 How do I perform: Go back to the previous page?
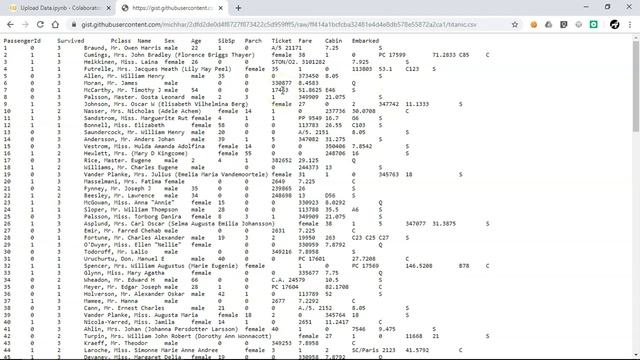[10, 24]
